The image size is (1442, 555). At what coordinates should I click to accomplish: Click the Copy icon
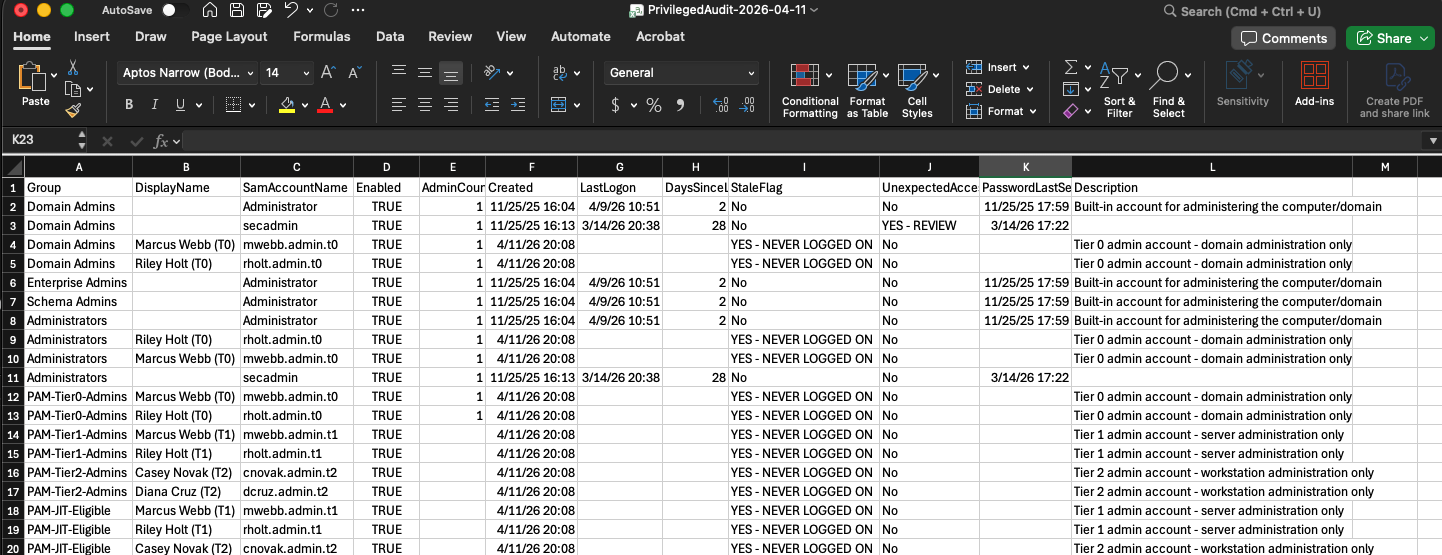coord(72,89)
